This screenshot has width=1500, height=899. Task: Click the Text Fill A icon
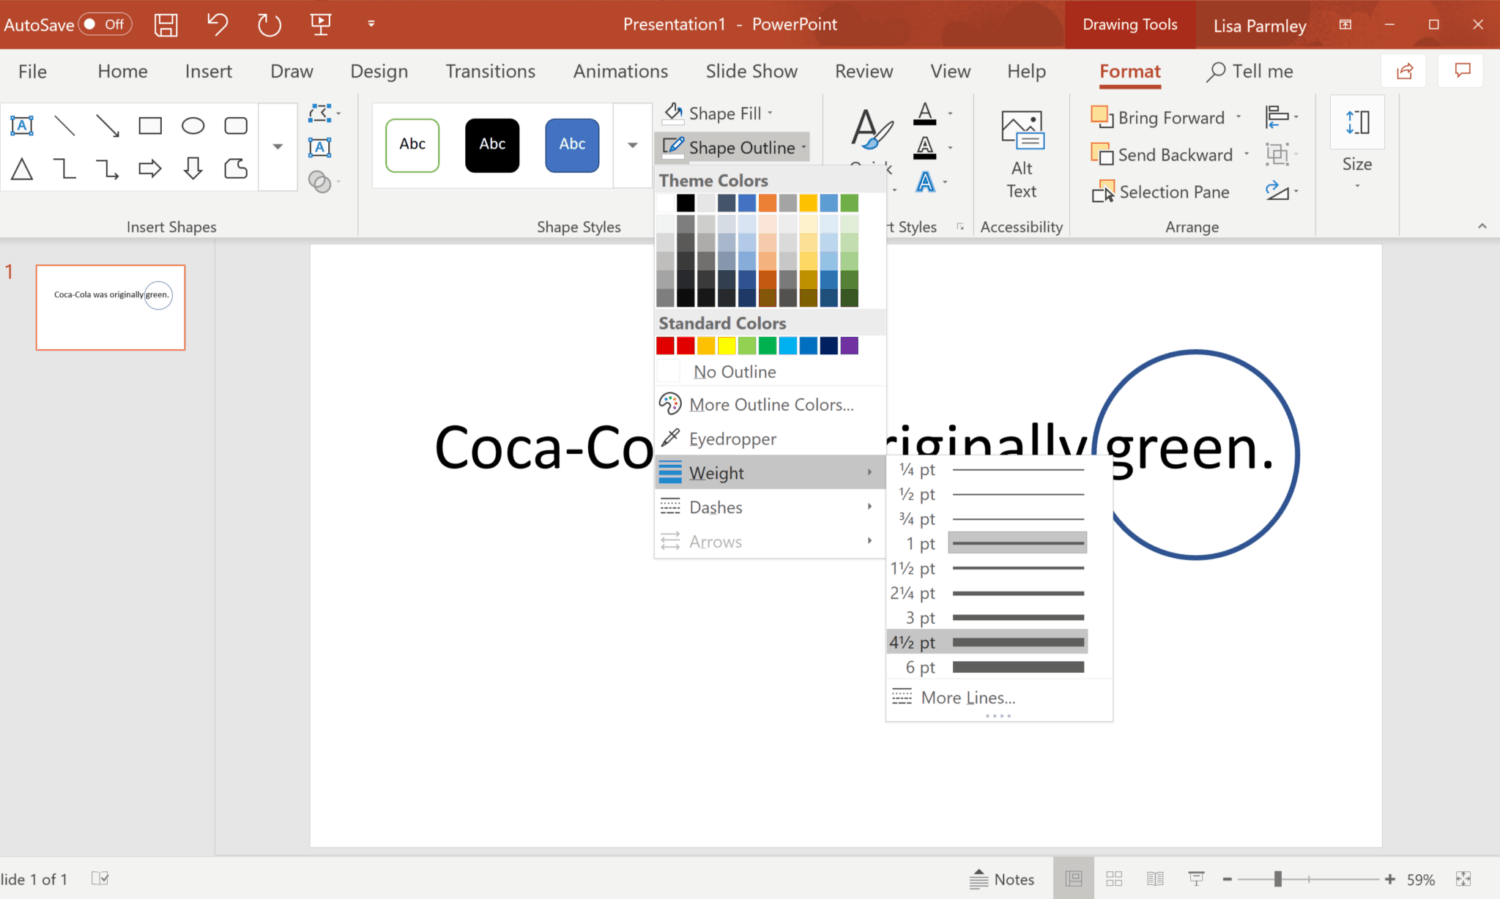click(x=925, y=113)
